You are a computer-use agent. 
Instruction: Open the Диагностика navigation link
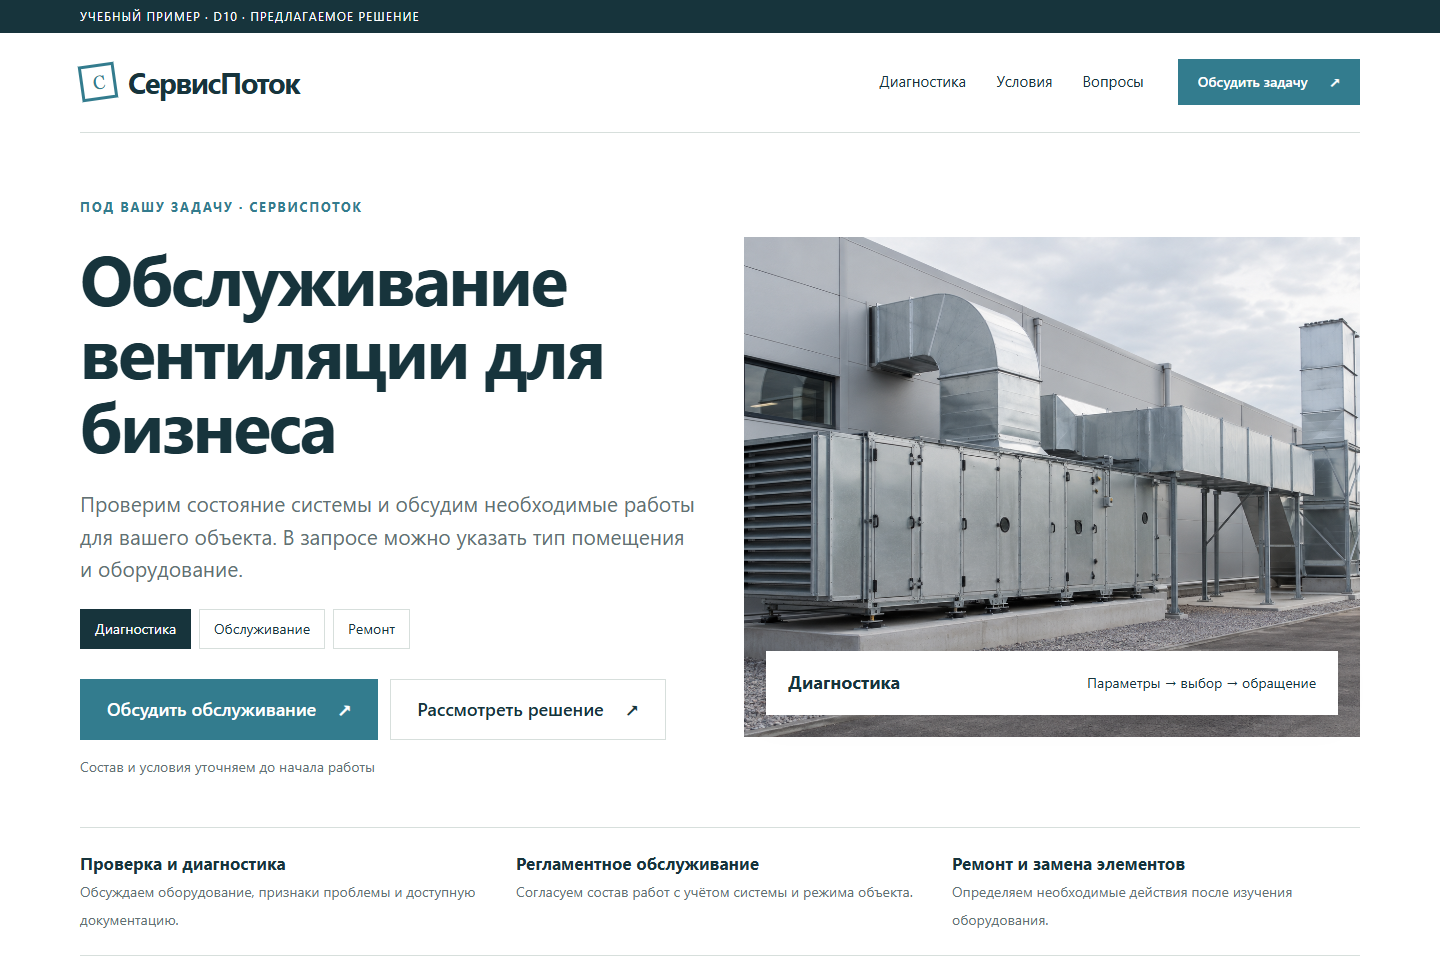click(x=922, y=82)
